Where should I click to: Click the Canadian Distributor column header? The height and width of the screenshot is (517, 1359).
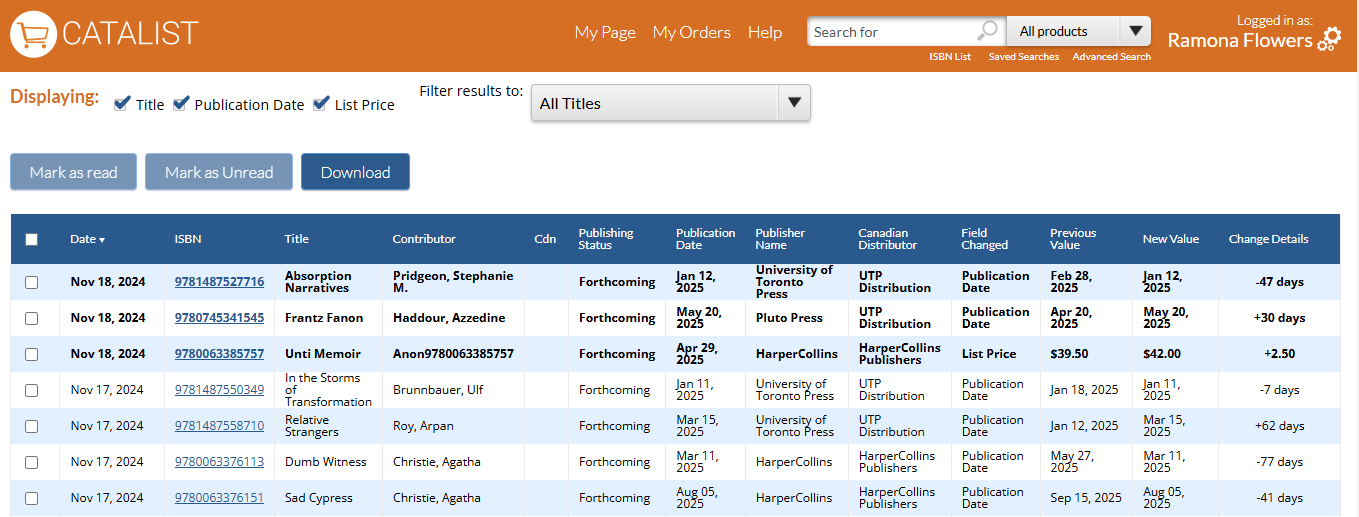[887, 239]
